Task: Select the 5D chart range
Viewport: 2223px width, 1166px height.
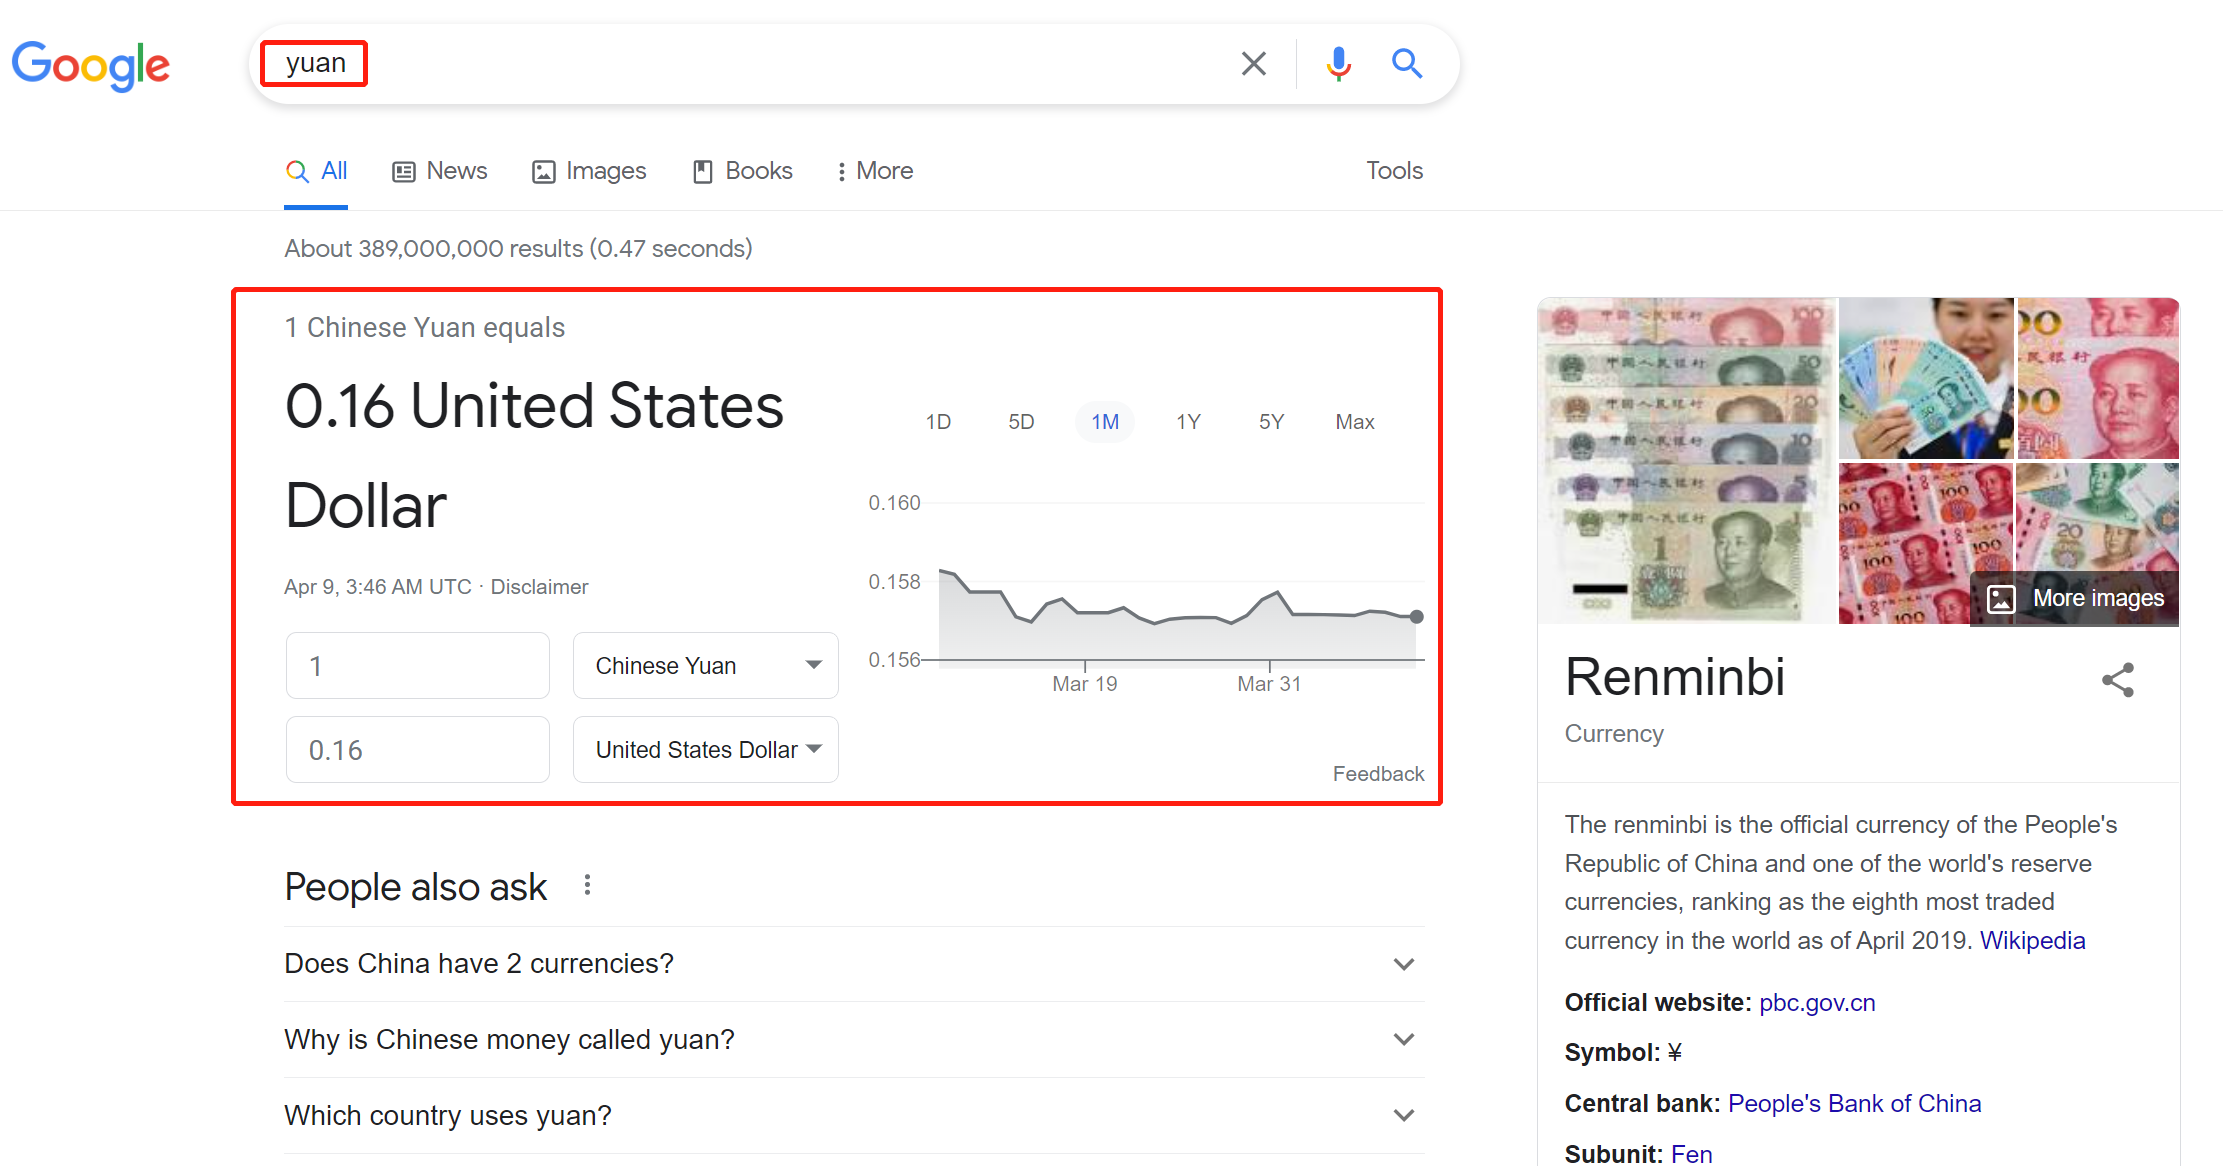Action: click(1021, 422)
